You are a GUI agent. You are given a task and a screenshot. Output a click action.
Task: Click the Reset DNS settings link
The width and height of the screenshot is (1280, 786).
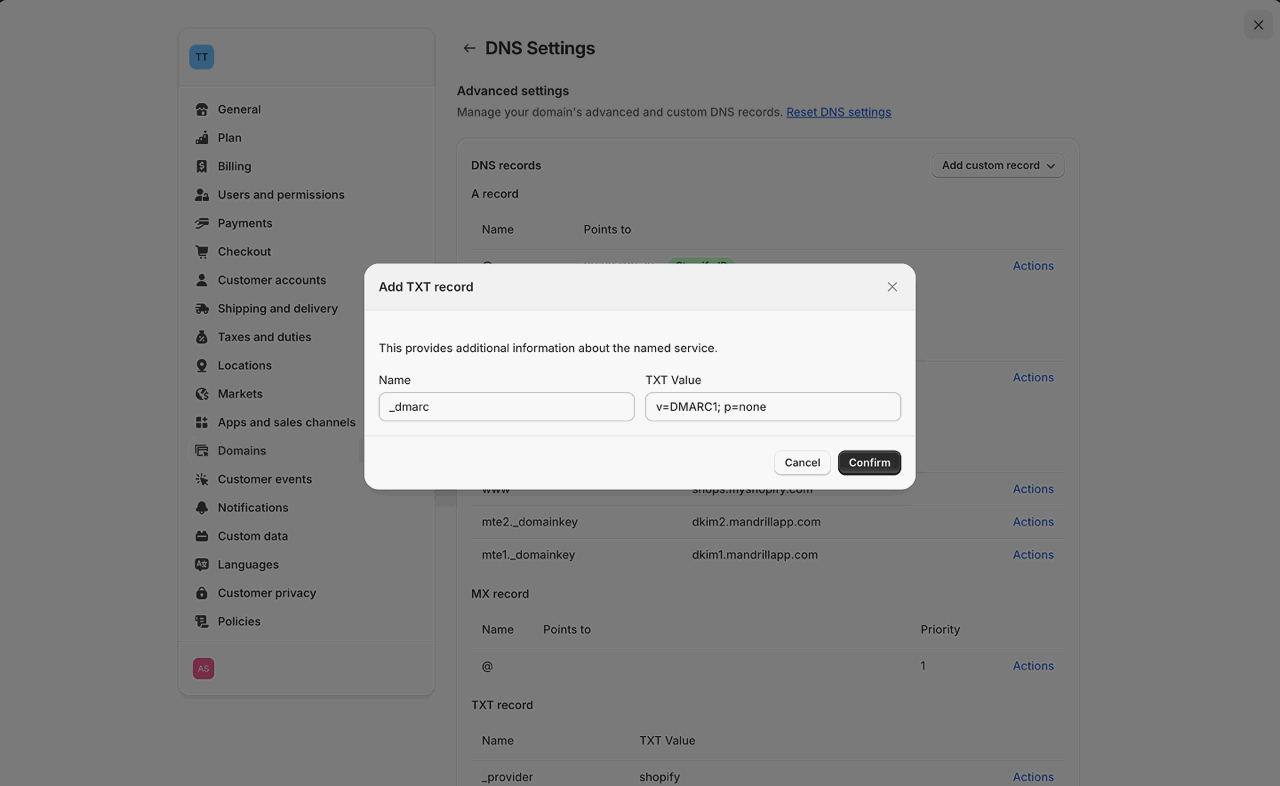(838, 112)
